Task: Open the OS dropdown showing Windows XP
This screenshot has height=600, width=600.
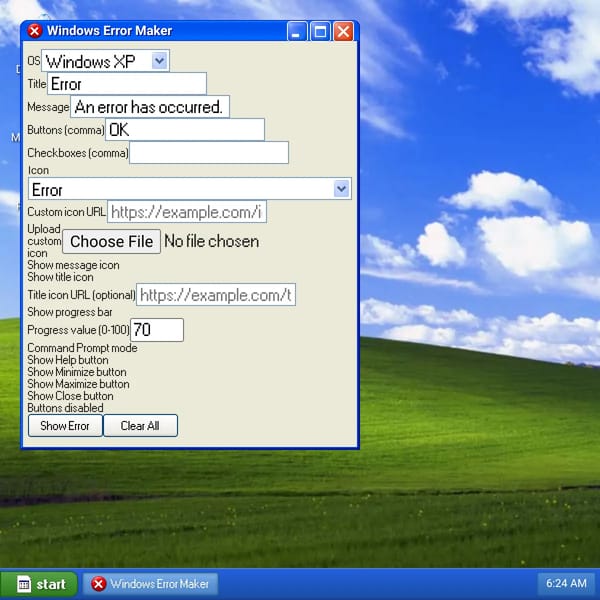Action: 105,61
